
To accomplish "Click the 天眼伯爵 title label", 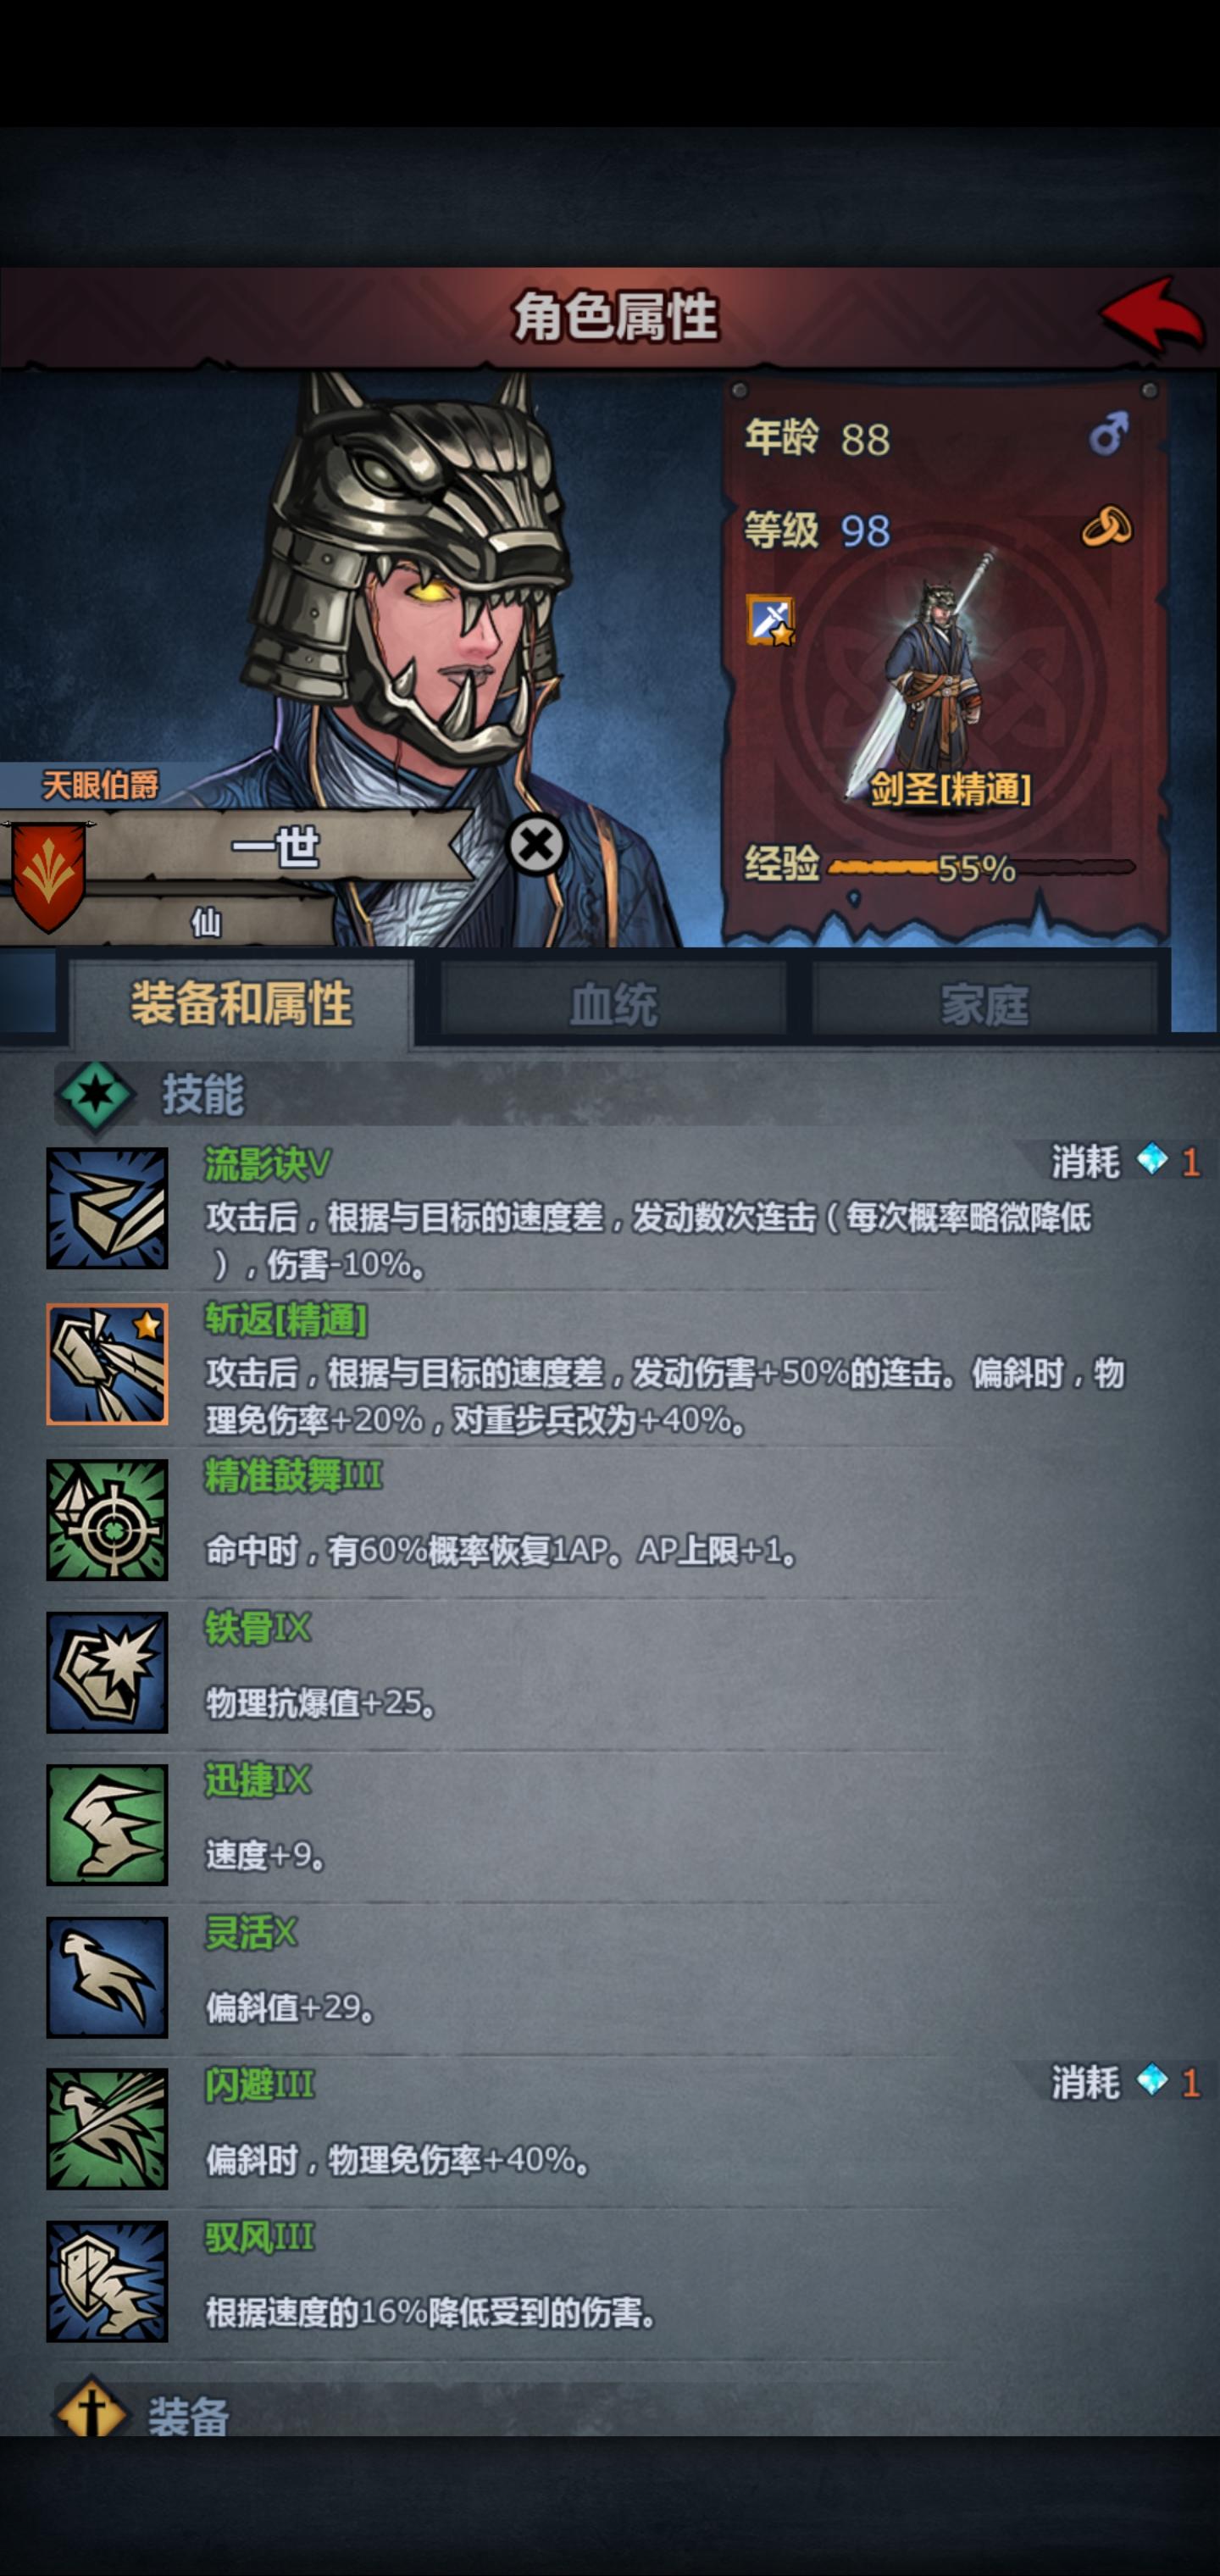I will pyautogui.click(x=100, y=785).
